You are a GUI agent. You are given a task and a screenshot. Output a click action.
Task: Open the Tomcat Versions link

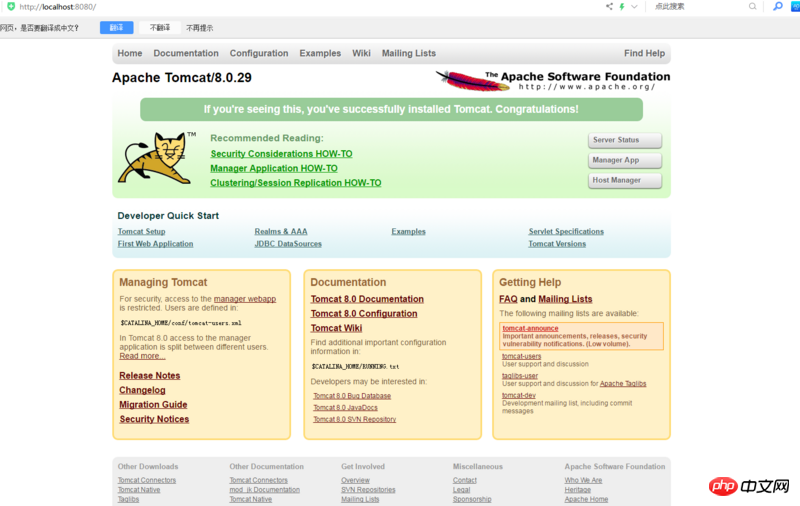point(557,244)
